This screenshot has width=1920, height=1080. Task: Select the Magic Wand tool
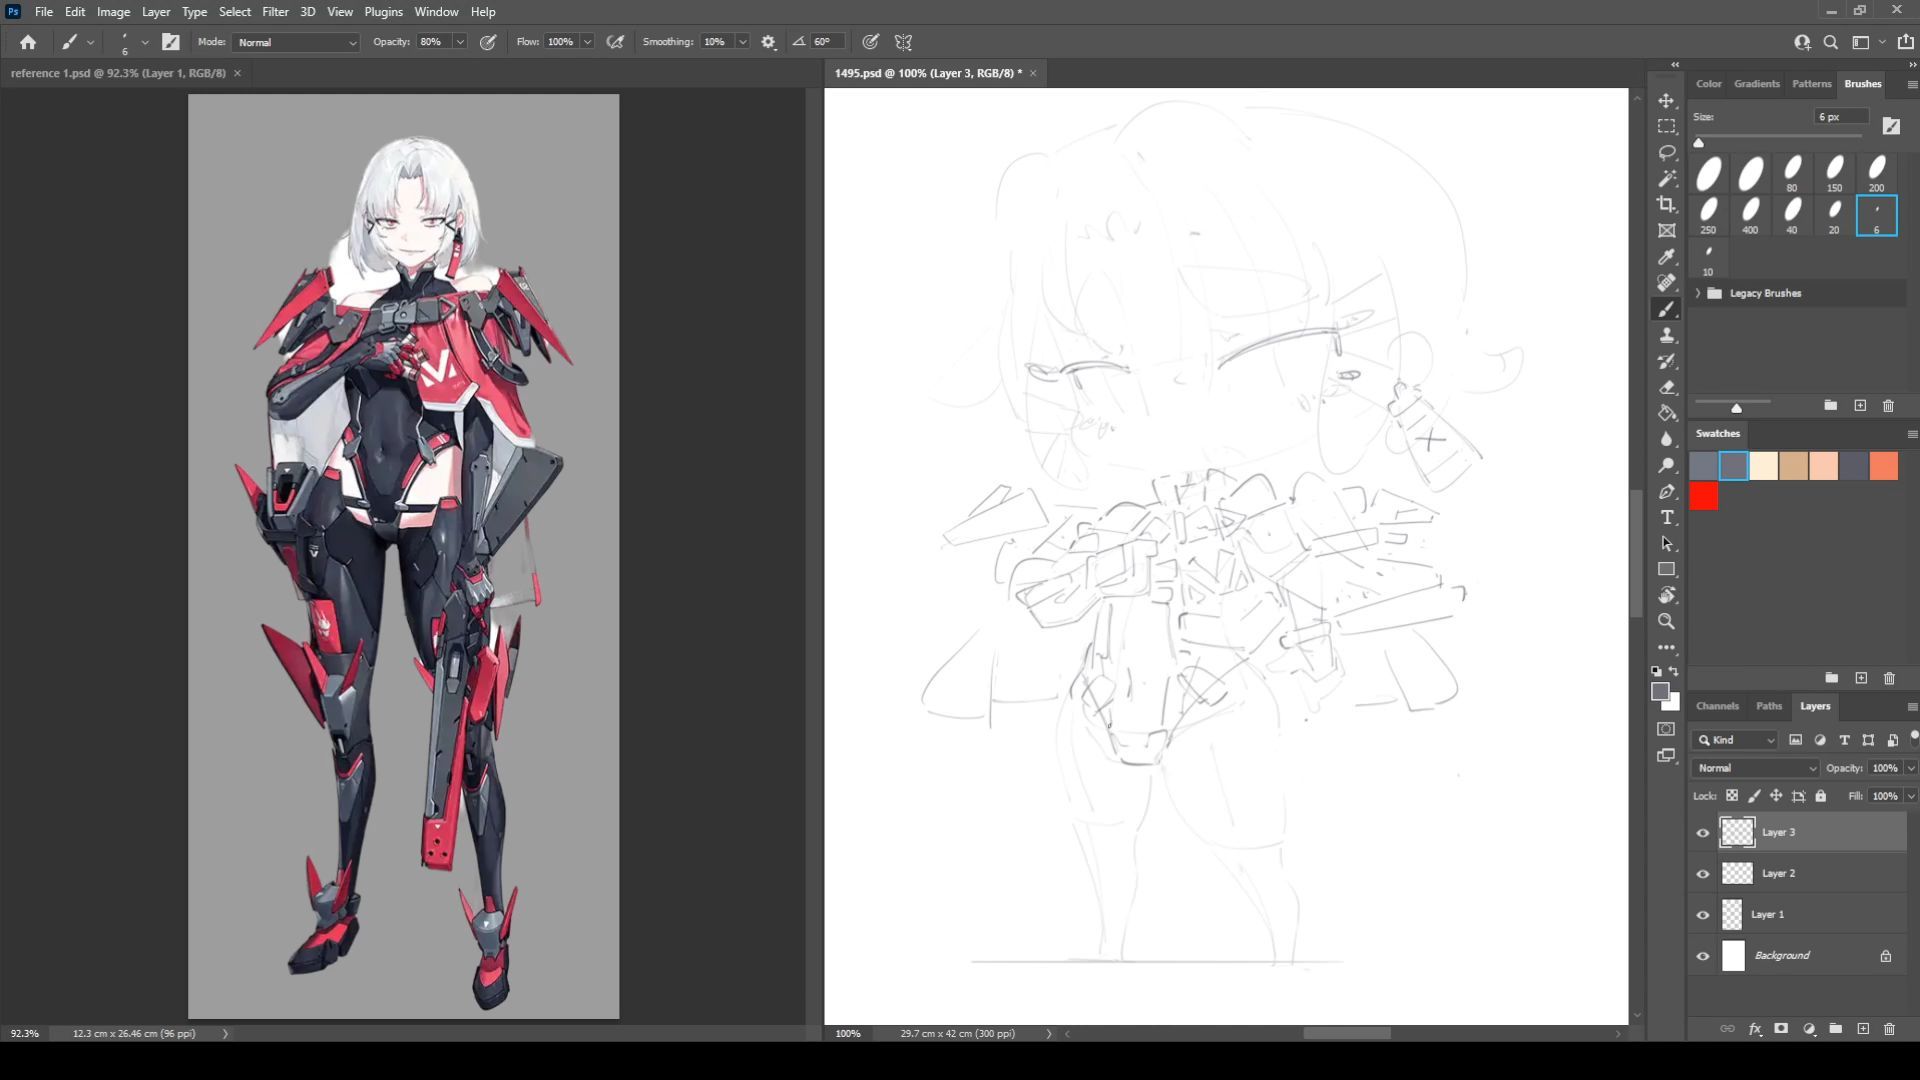[x=1666, y=179]
